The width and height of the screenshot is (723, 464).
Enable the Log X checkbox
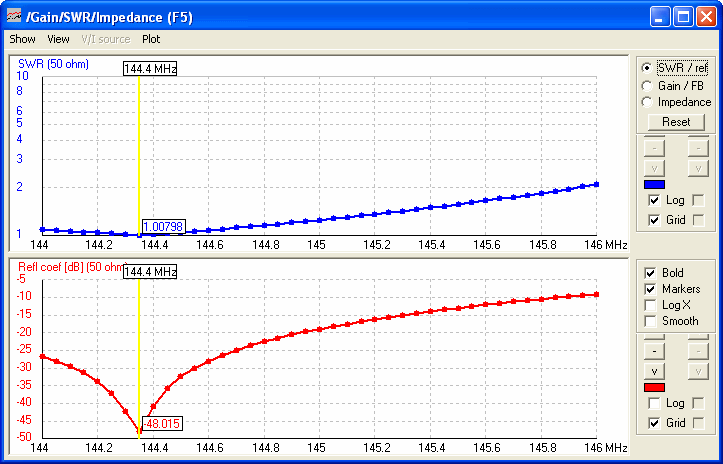coord(650,305)
